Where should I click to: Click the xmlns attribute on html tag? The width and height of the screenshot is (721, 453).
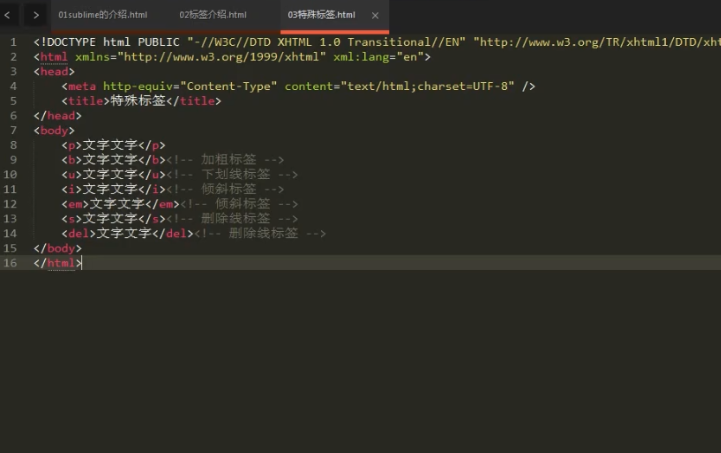[200, 57]
